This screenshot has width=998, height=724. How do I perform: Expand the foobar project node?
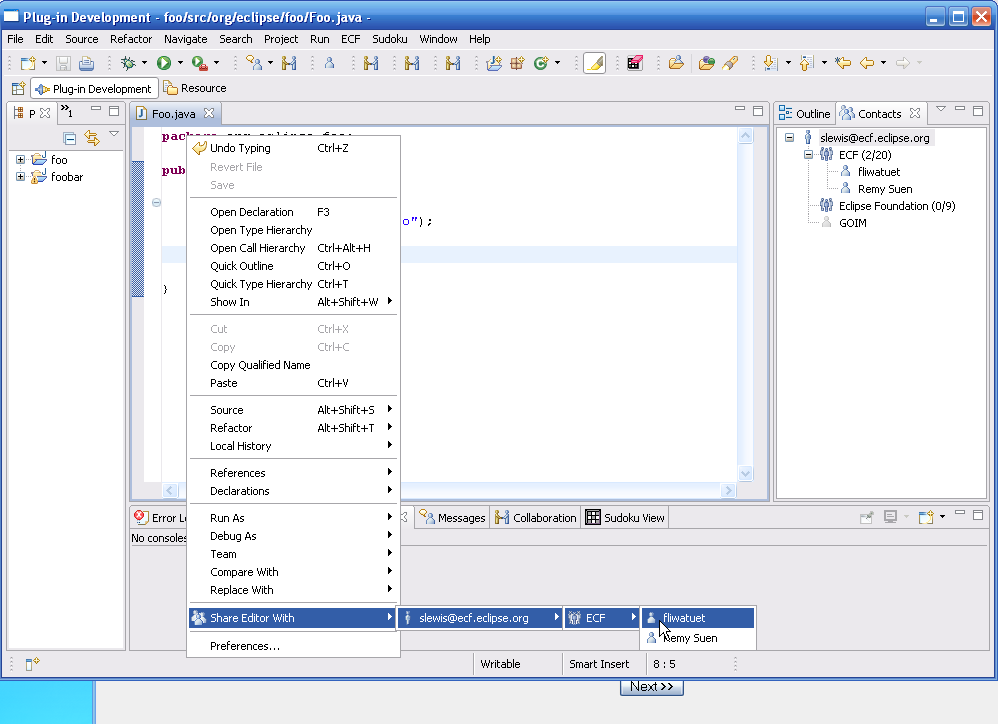click(20, 177)
